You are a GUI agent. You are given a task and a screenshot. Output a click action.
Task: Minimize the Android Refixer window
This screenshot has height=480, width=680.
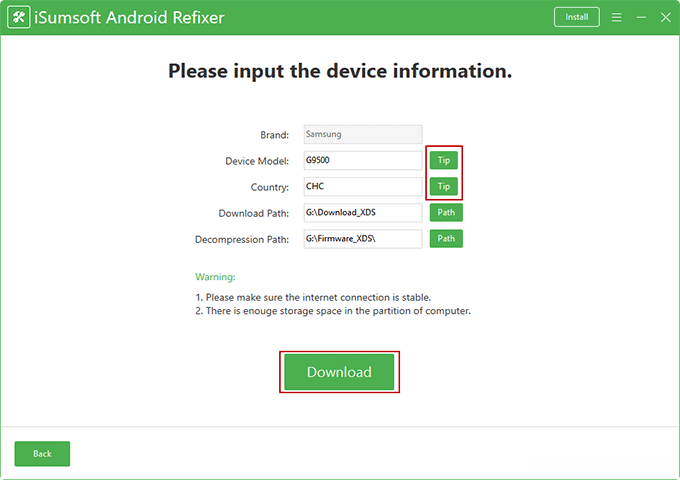tap(641, 17)
